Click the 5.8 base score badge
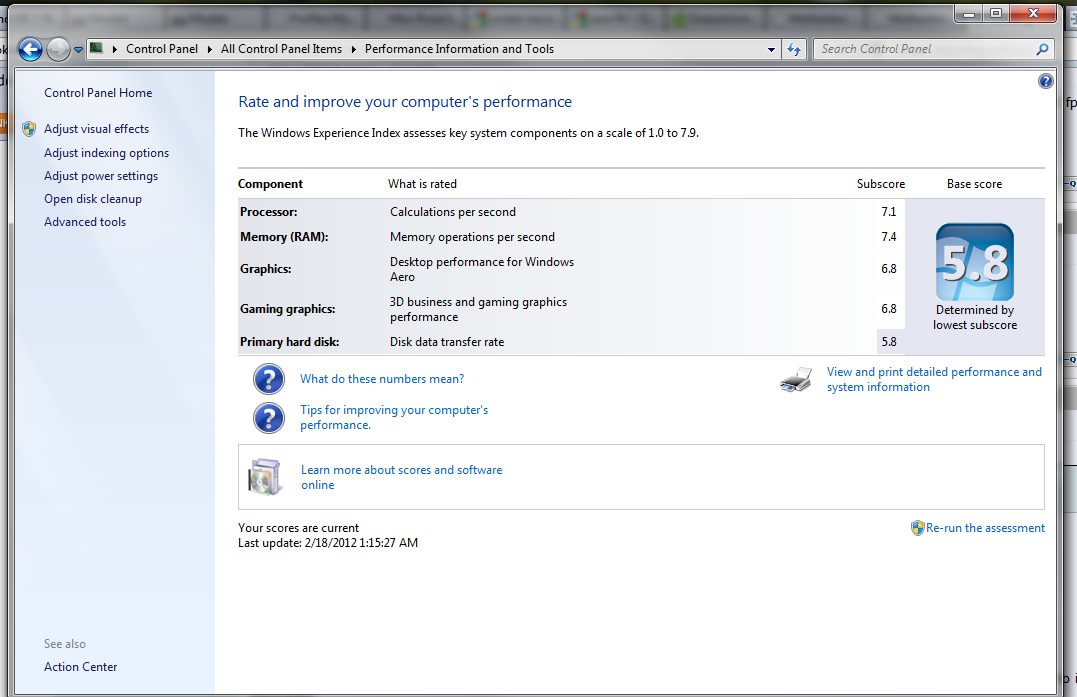 click(975, 262)
